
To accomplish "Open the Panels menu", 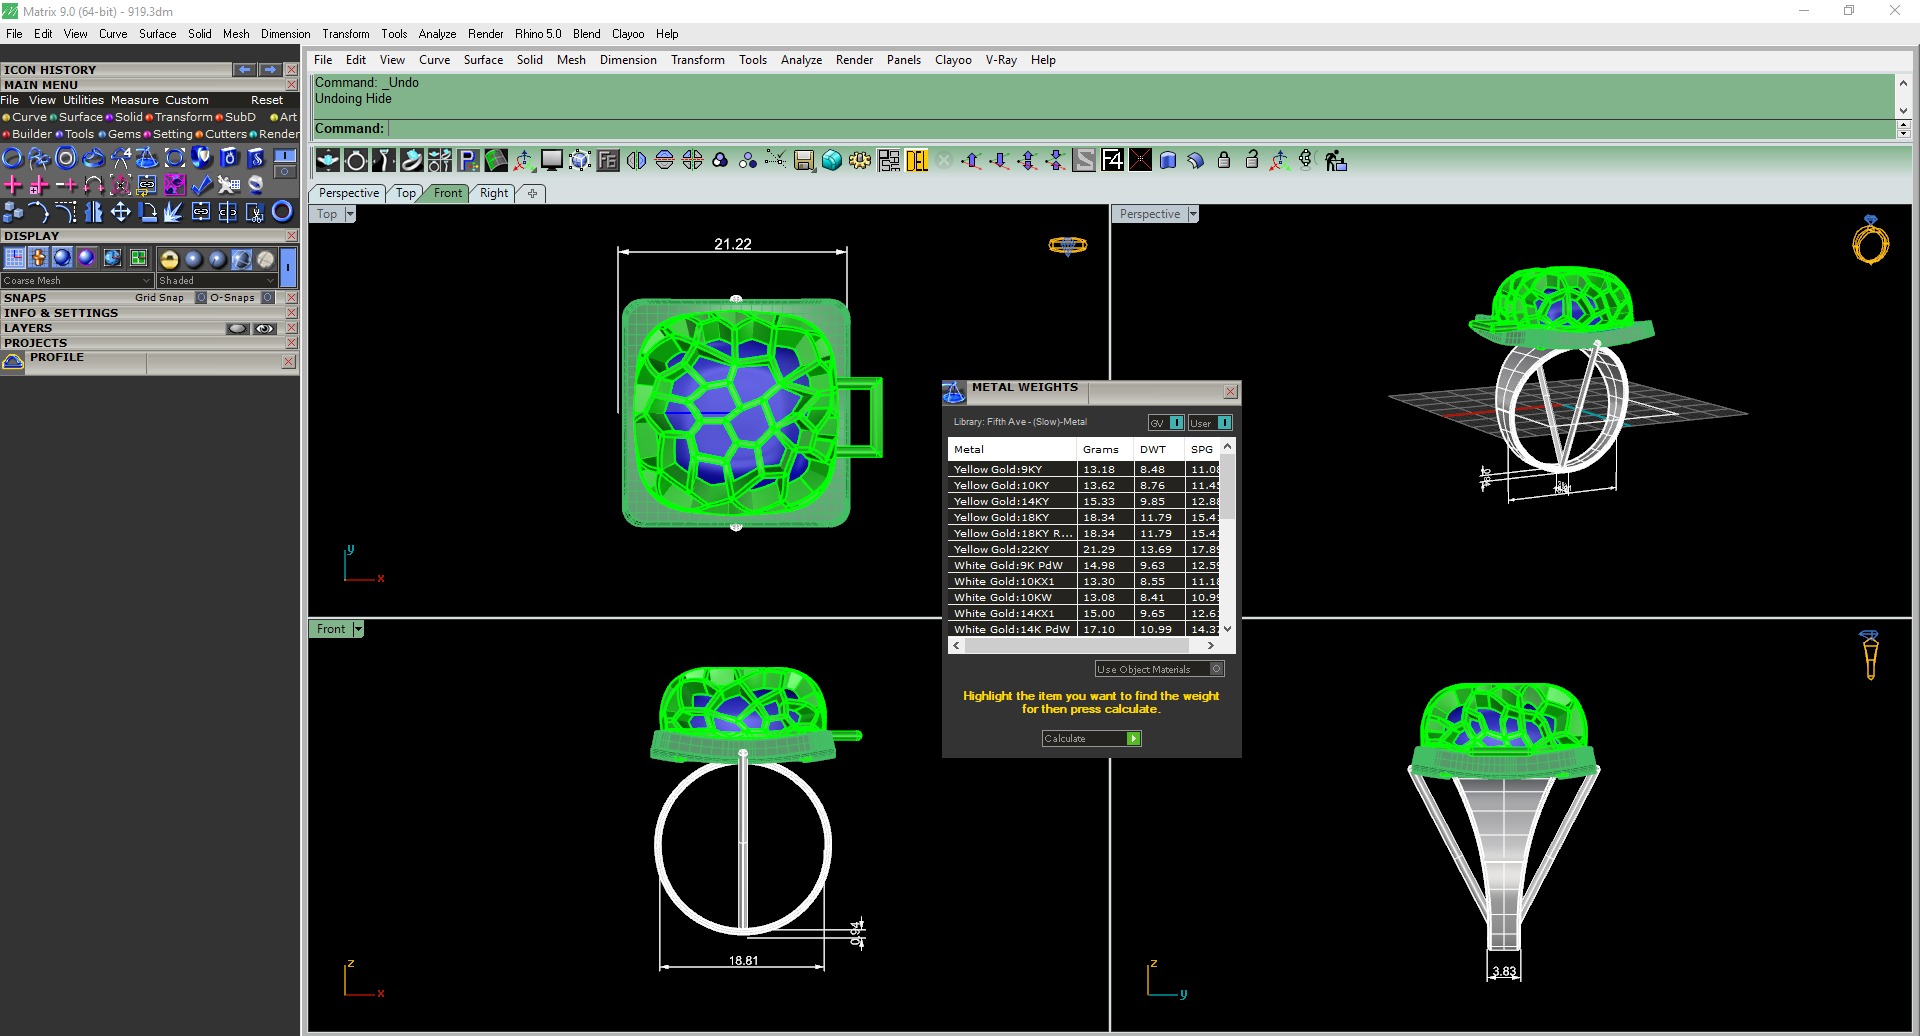I will pyautogui.click(x=904, y=60).
